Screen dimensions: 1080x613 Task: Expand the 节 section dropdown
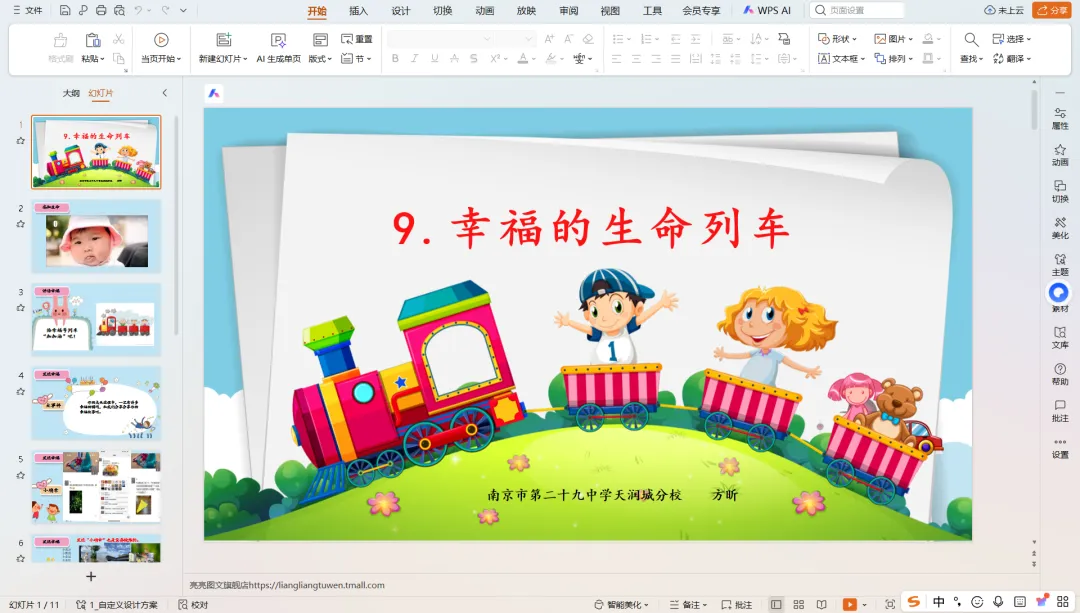[357, 59]
